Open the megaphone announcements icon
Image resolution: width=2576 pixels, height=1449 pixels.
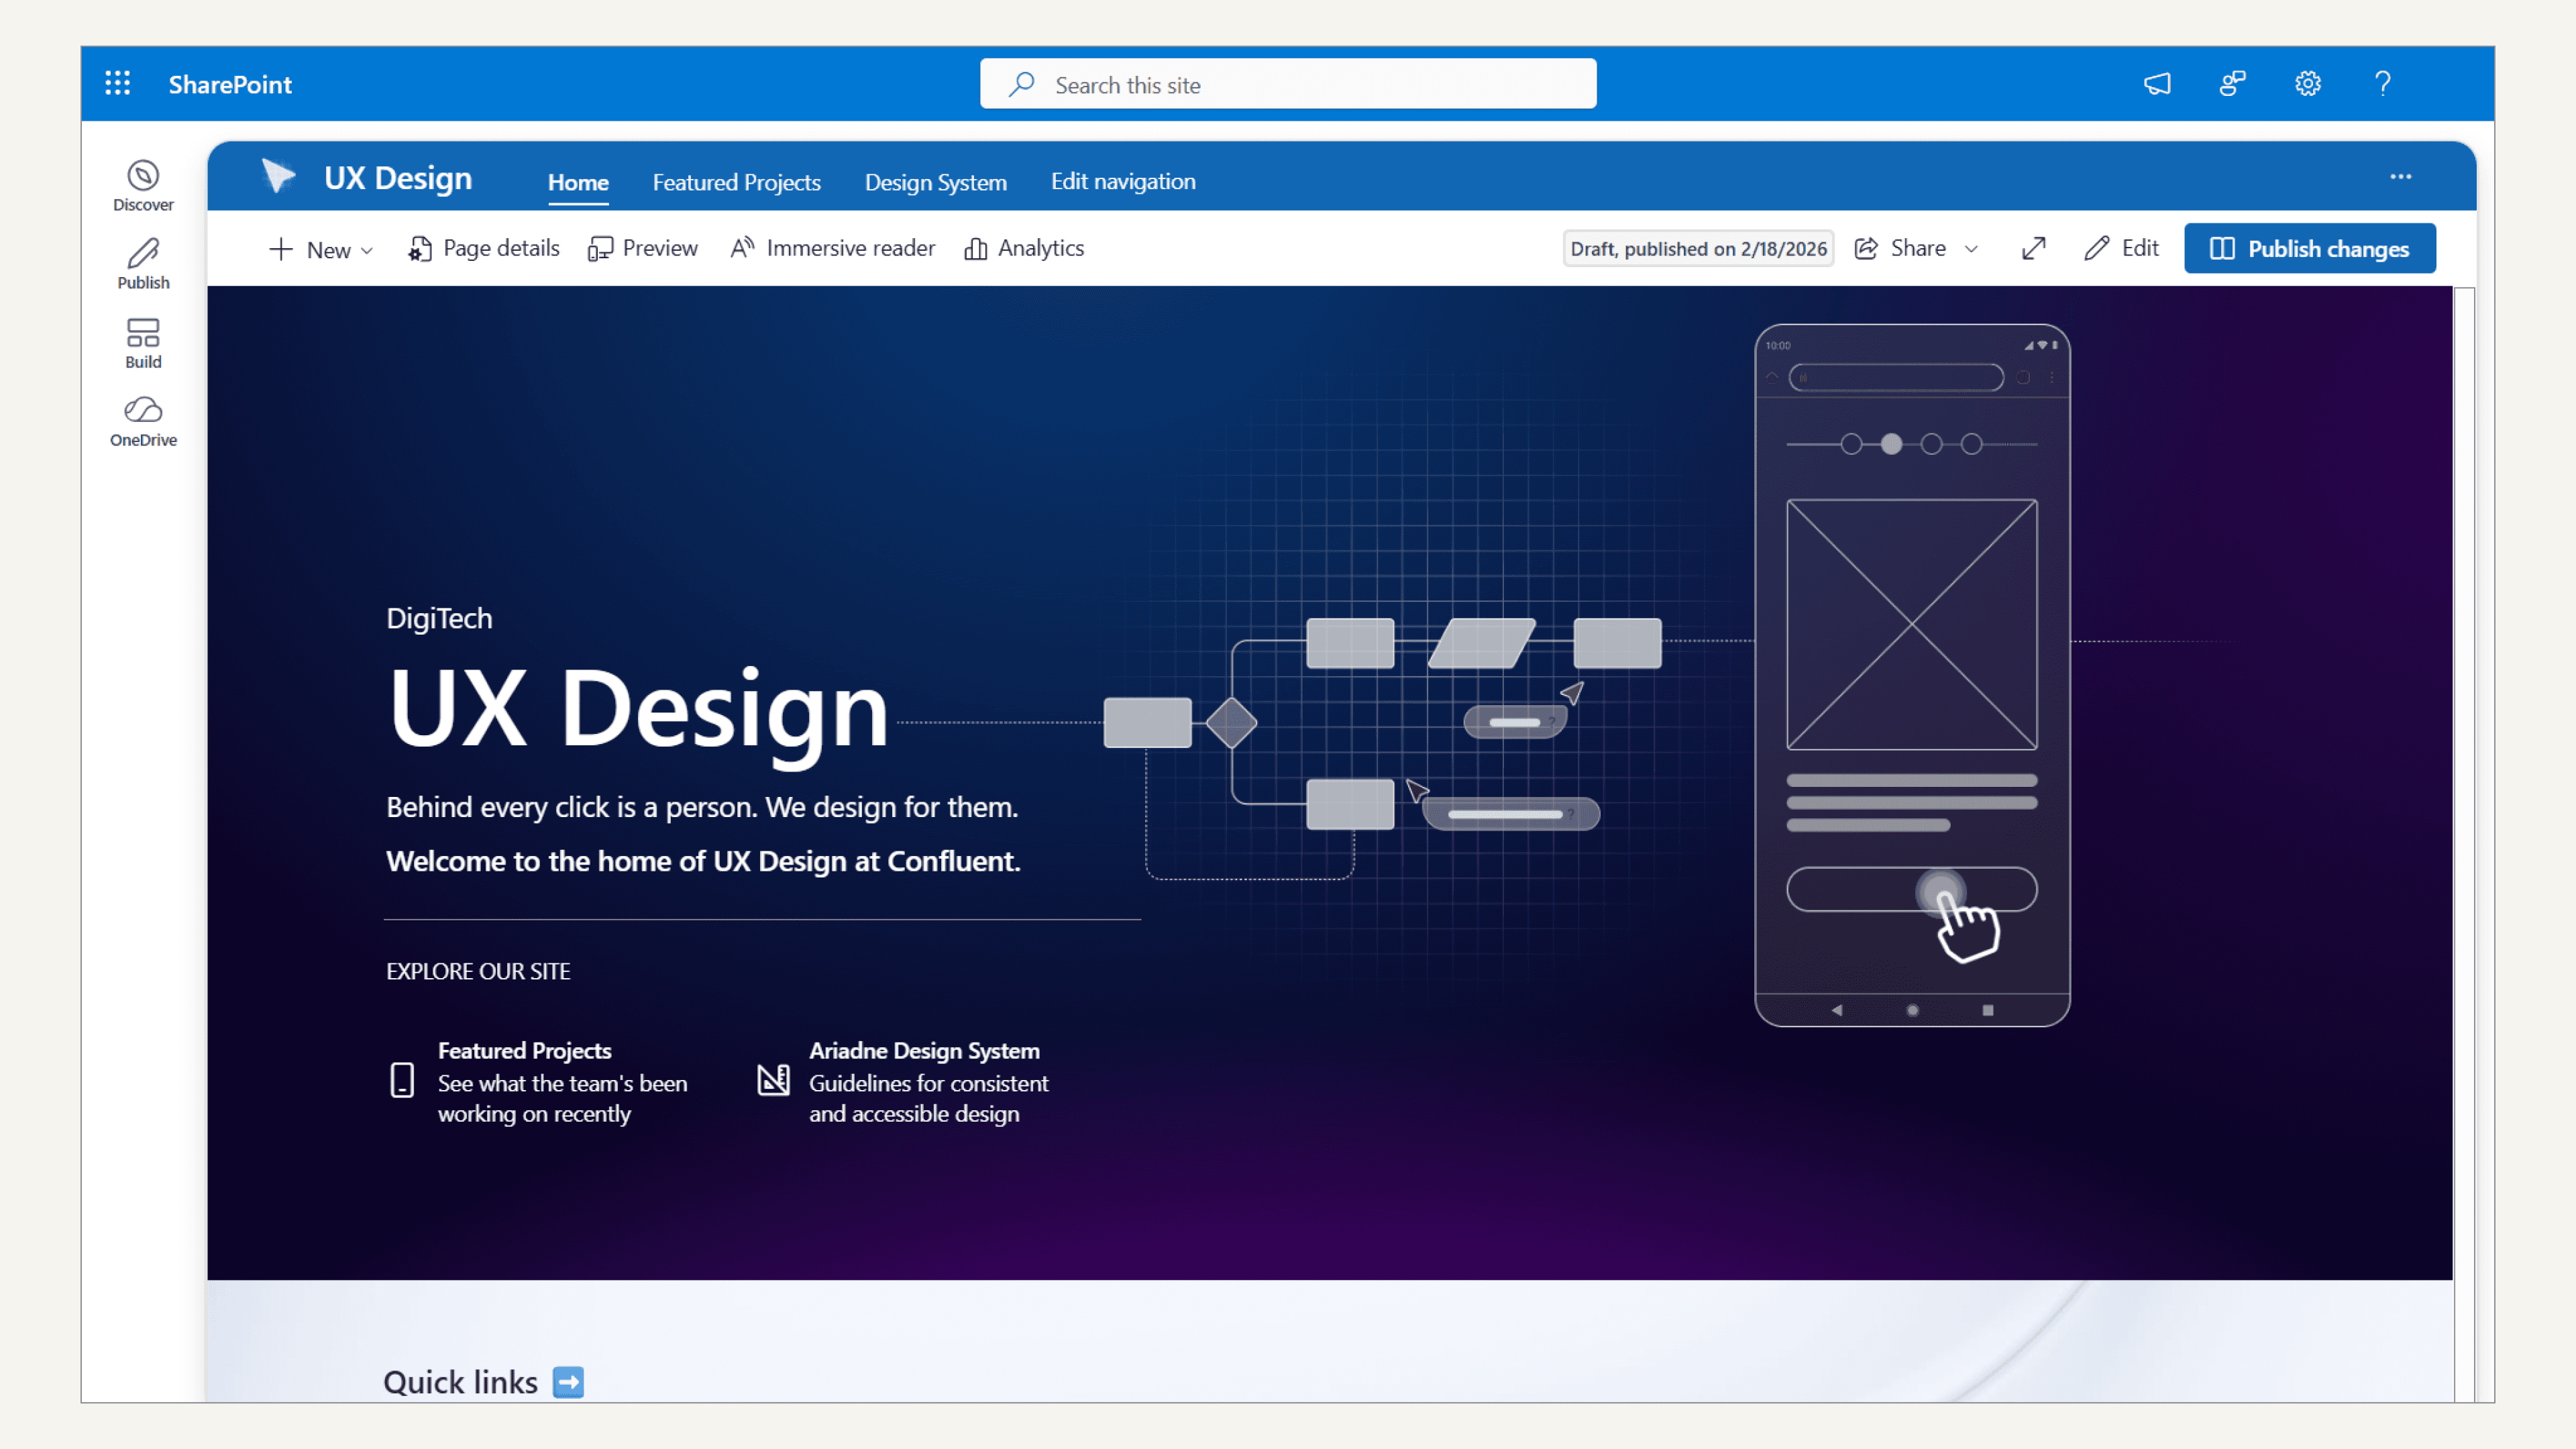[x=2157, y=84]
